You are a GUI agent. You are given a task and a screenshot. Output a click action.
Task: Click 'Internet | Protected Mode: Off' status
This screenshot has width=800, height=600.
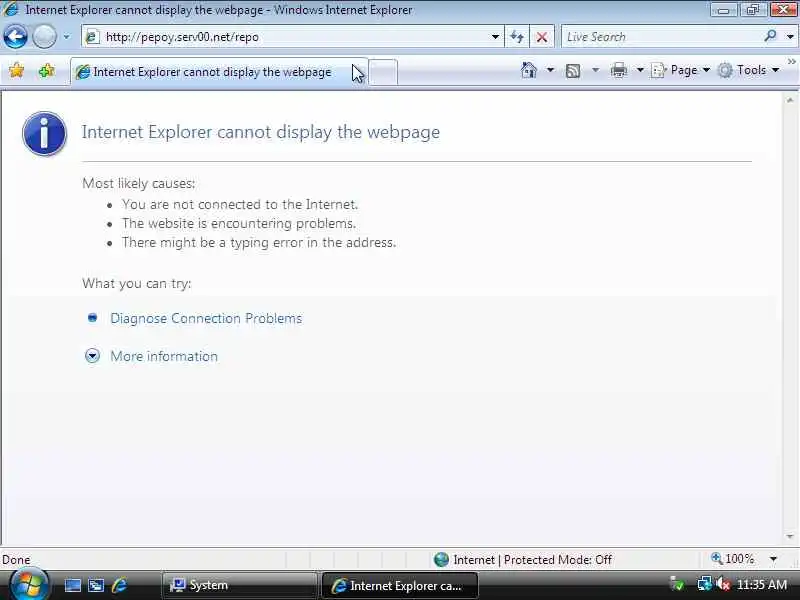click(523, 560)
